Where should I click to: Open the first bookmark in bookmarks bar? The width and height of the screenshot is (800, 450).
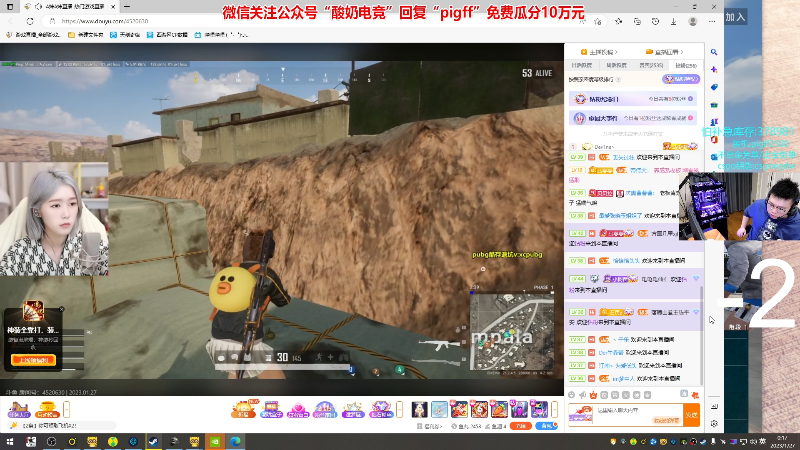tap(33, 35)
